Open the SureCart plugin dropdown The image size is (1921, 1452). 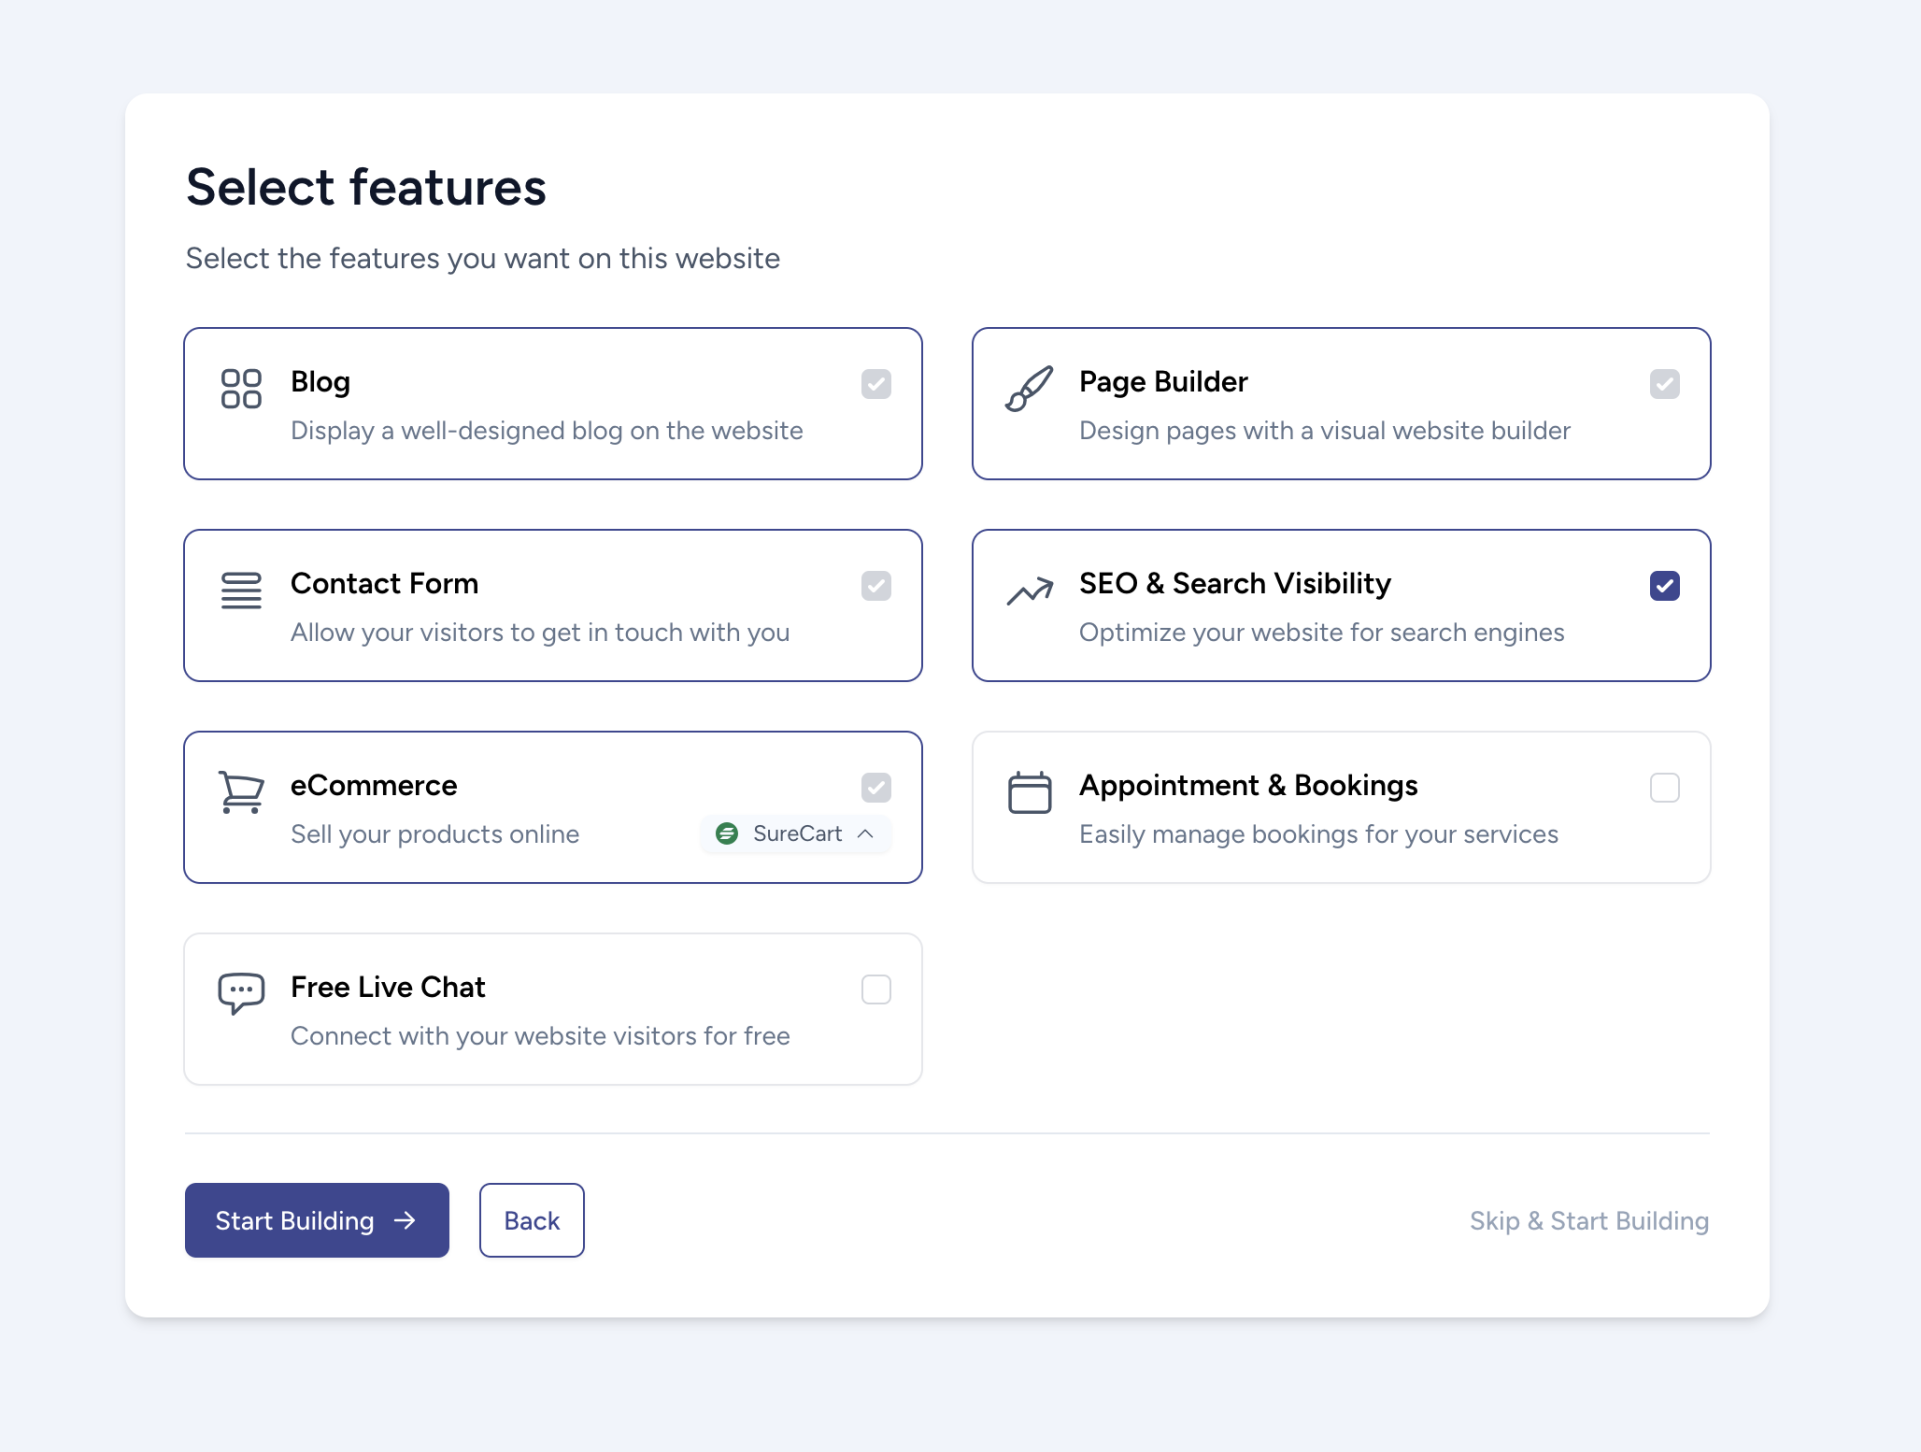pyautogui.click(x=796, y=833)
